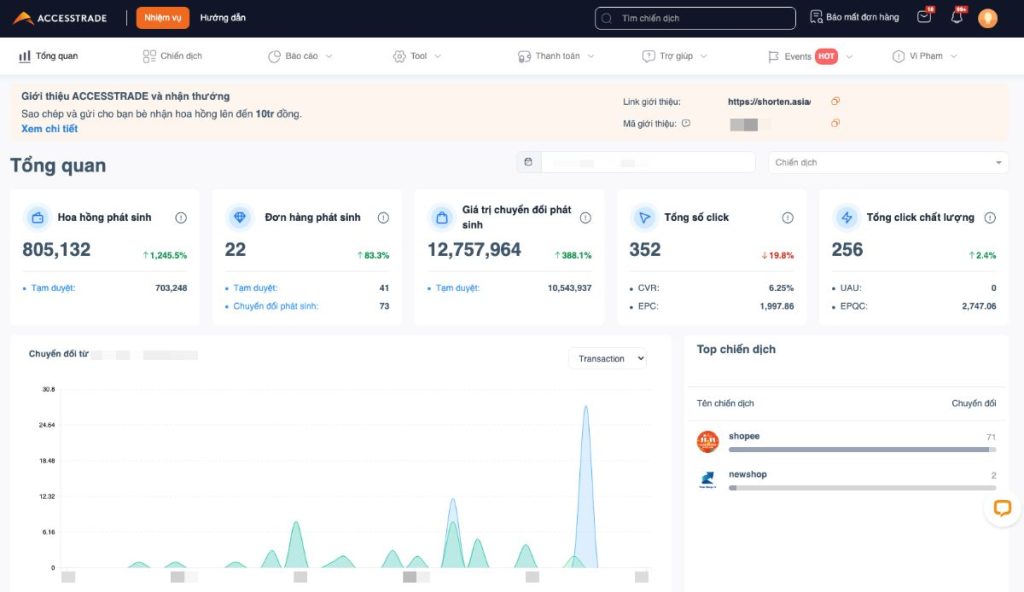
Task: Open the Chiến dịch campaign filter dropdown
Action: click(888, 162)
